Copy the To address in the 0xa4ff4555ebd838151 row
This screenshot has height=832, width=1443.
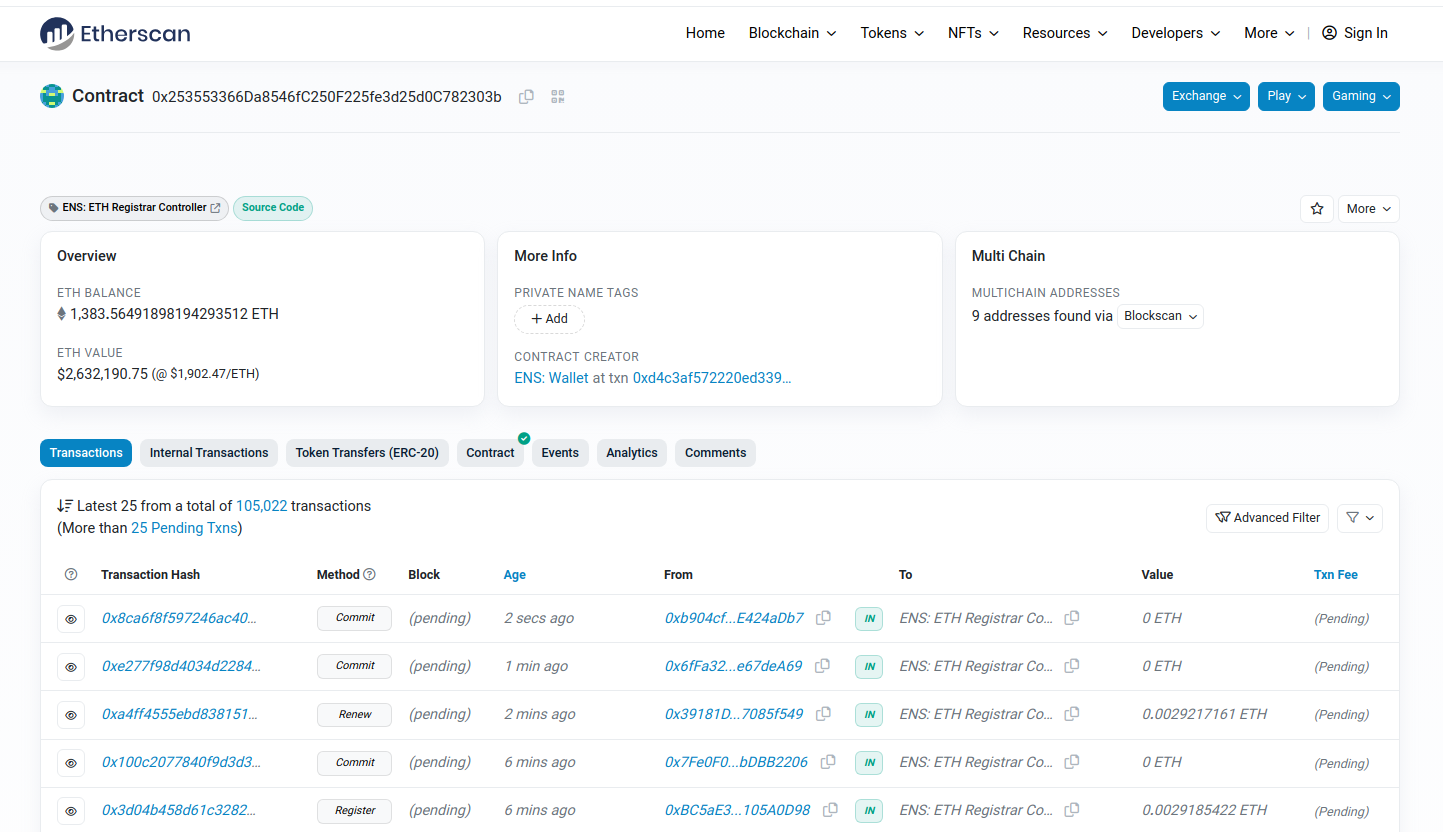click(1071, 714)
